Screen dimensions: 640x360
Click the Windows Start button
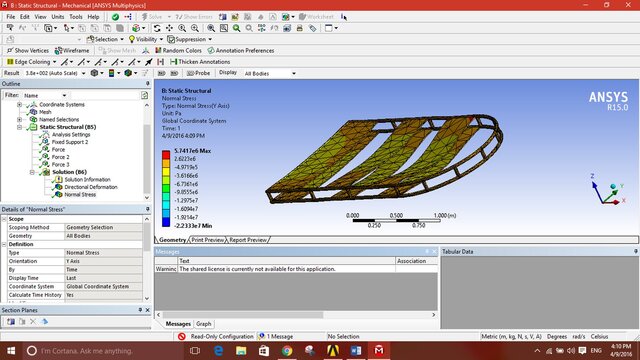11,351
